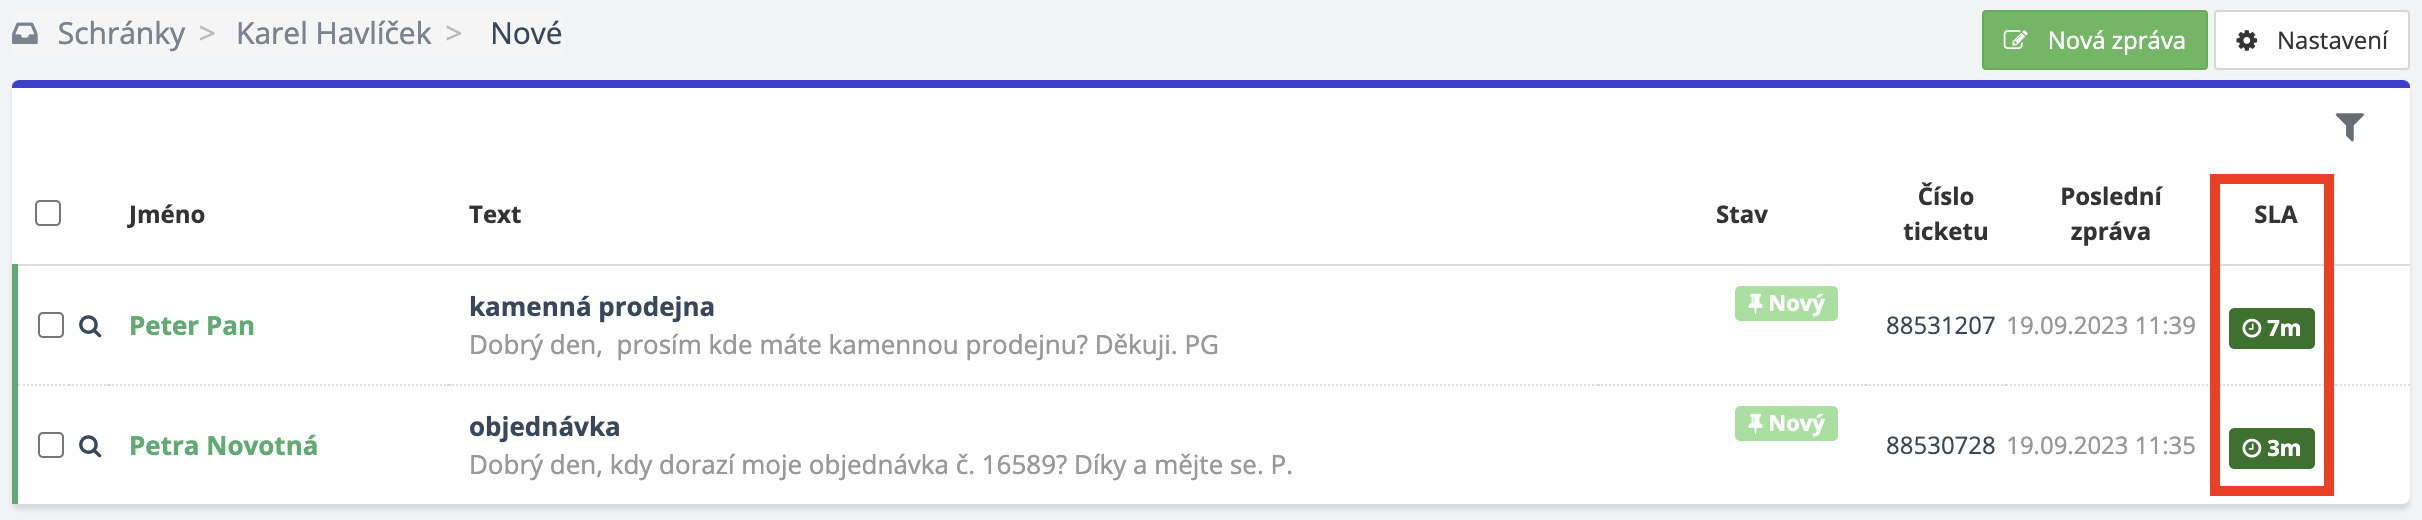The image size is (2422, 520).
Task: Click magnifier icon beside Peter Pan
Action: (90, 326)
